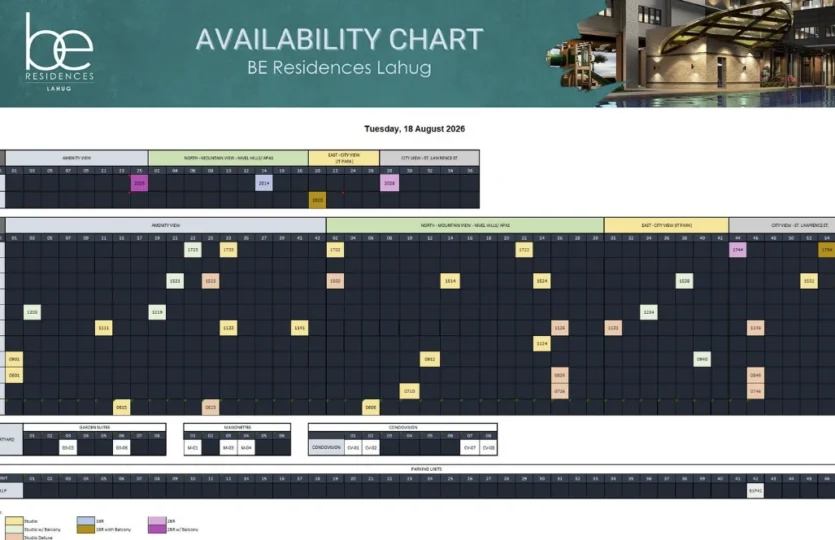Select parking unit B1P42
The height and width of the screenshot is (540, 835).
(756, 490)
